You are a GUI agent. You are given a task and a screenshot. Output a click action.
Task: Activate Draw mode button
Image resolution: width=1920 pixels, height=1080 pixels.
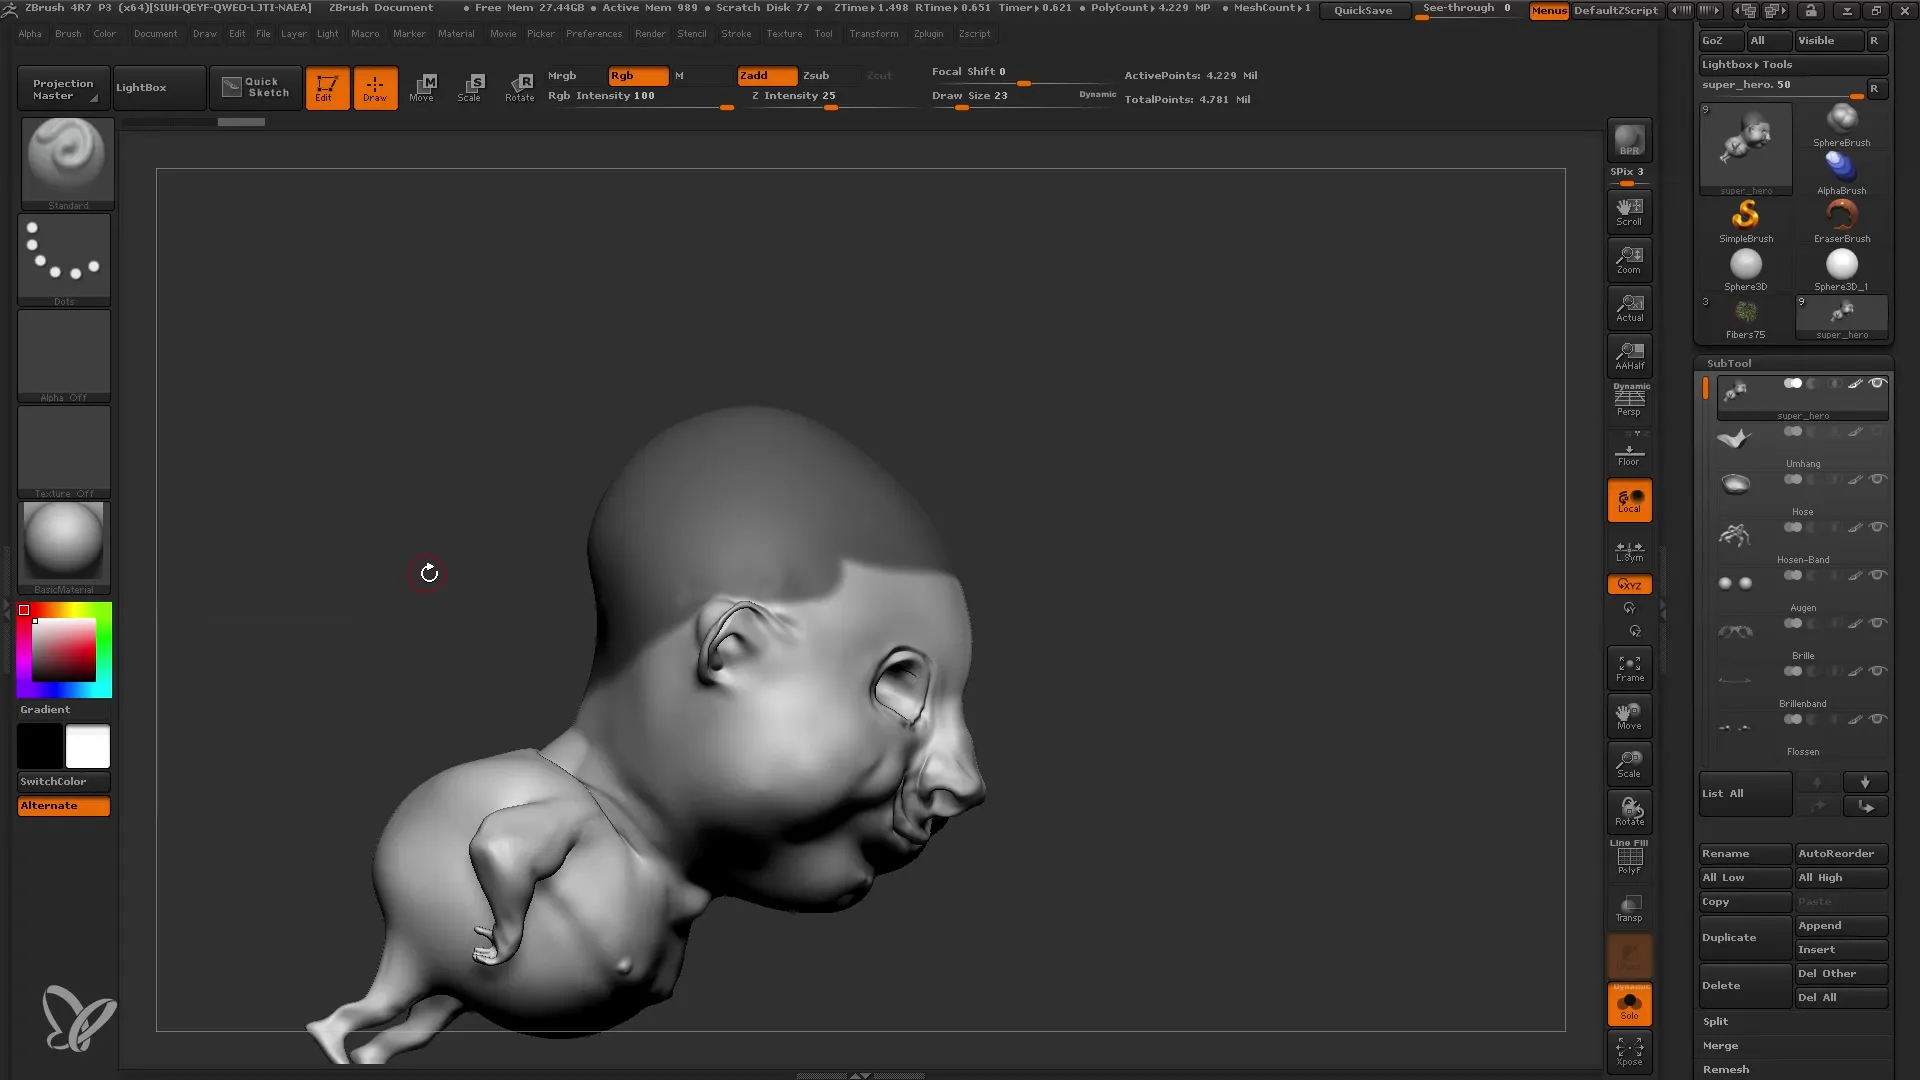(375, 88)
